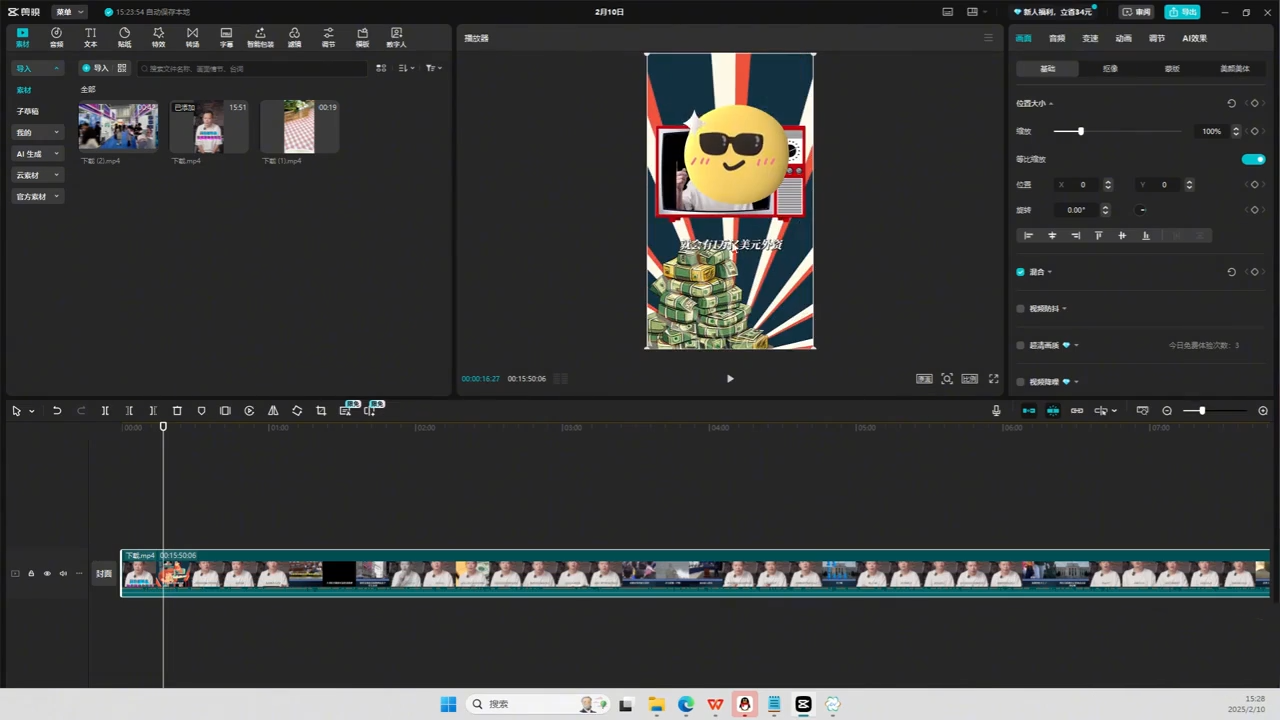Expand the 官方素材 sidebar section
The image size is (1280, 720).
coord(37,197)
